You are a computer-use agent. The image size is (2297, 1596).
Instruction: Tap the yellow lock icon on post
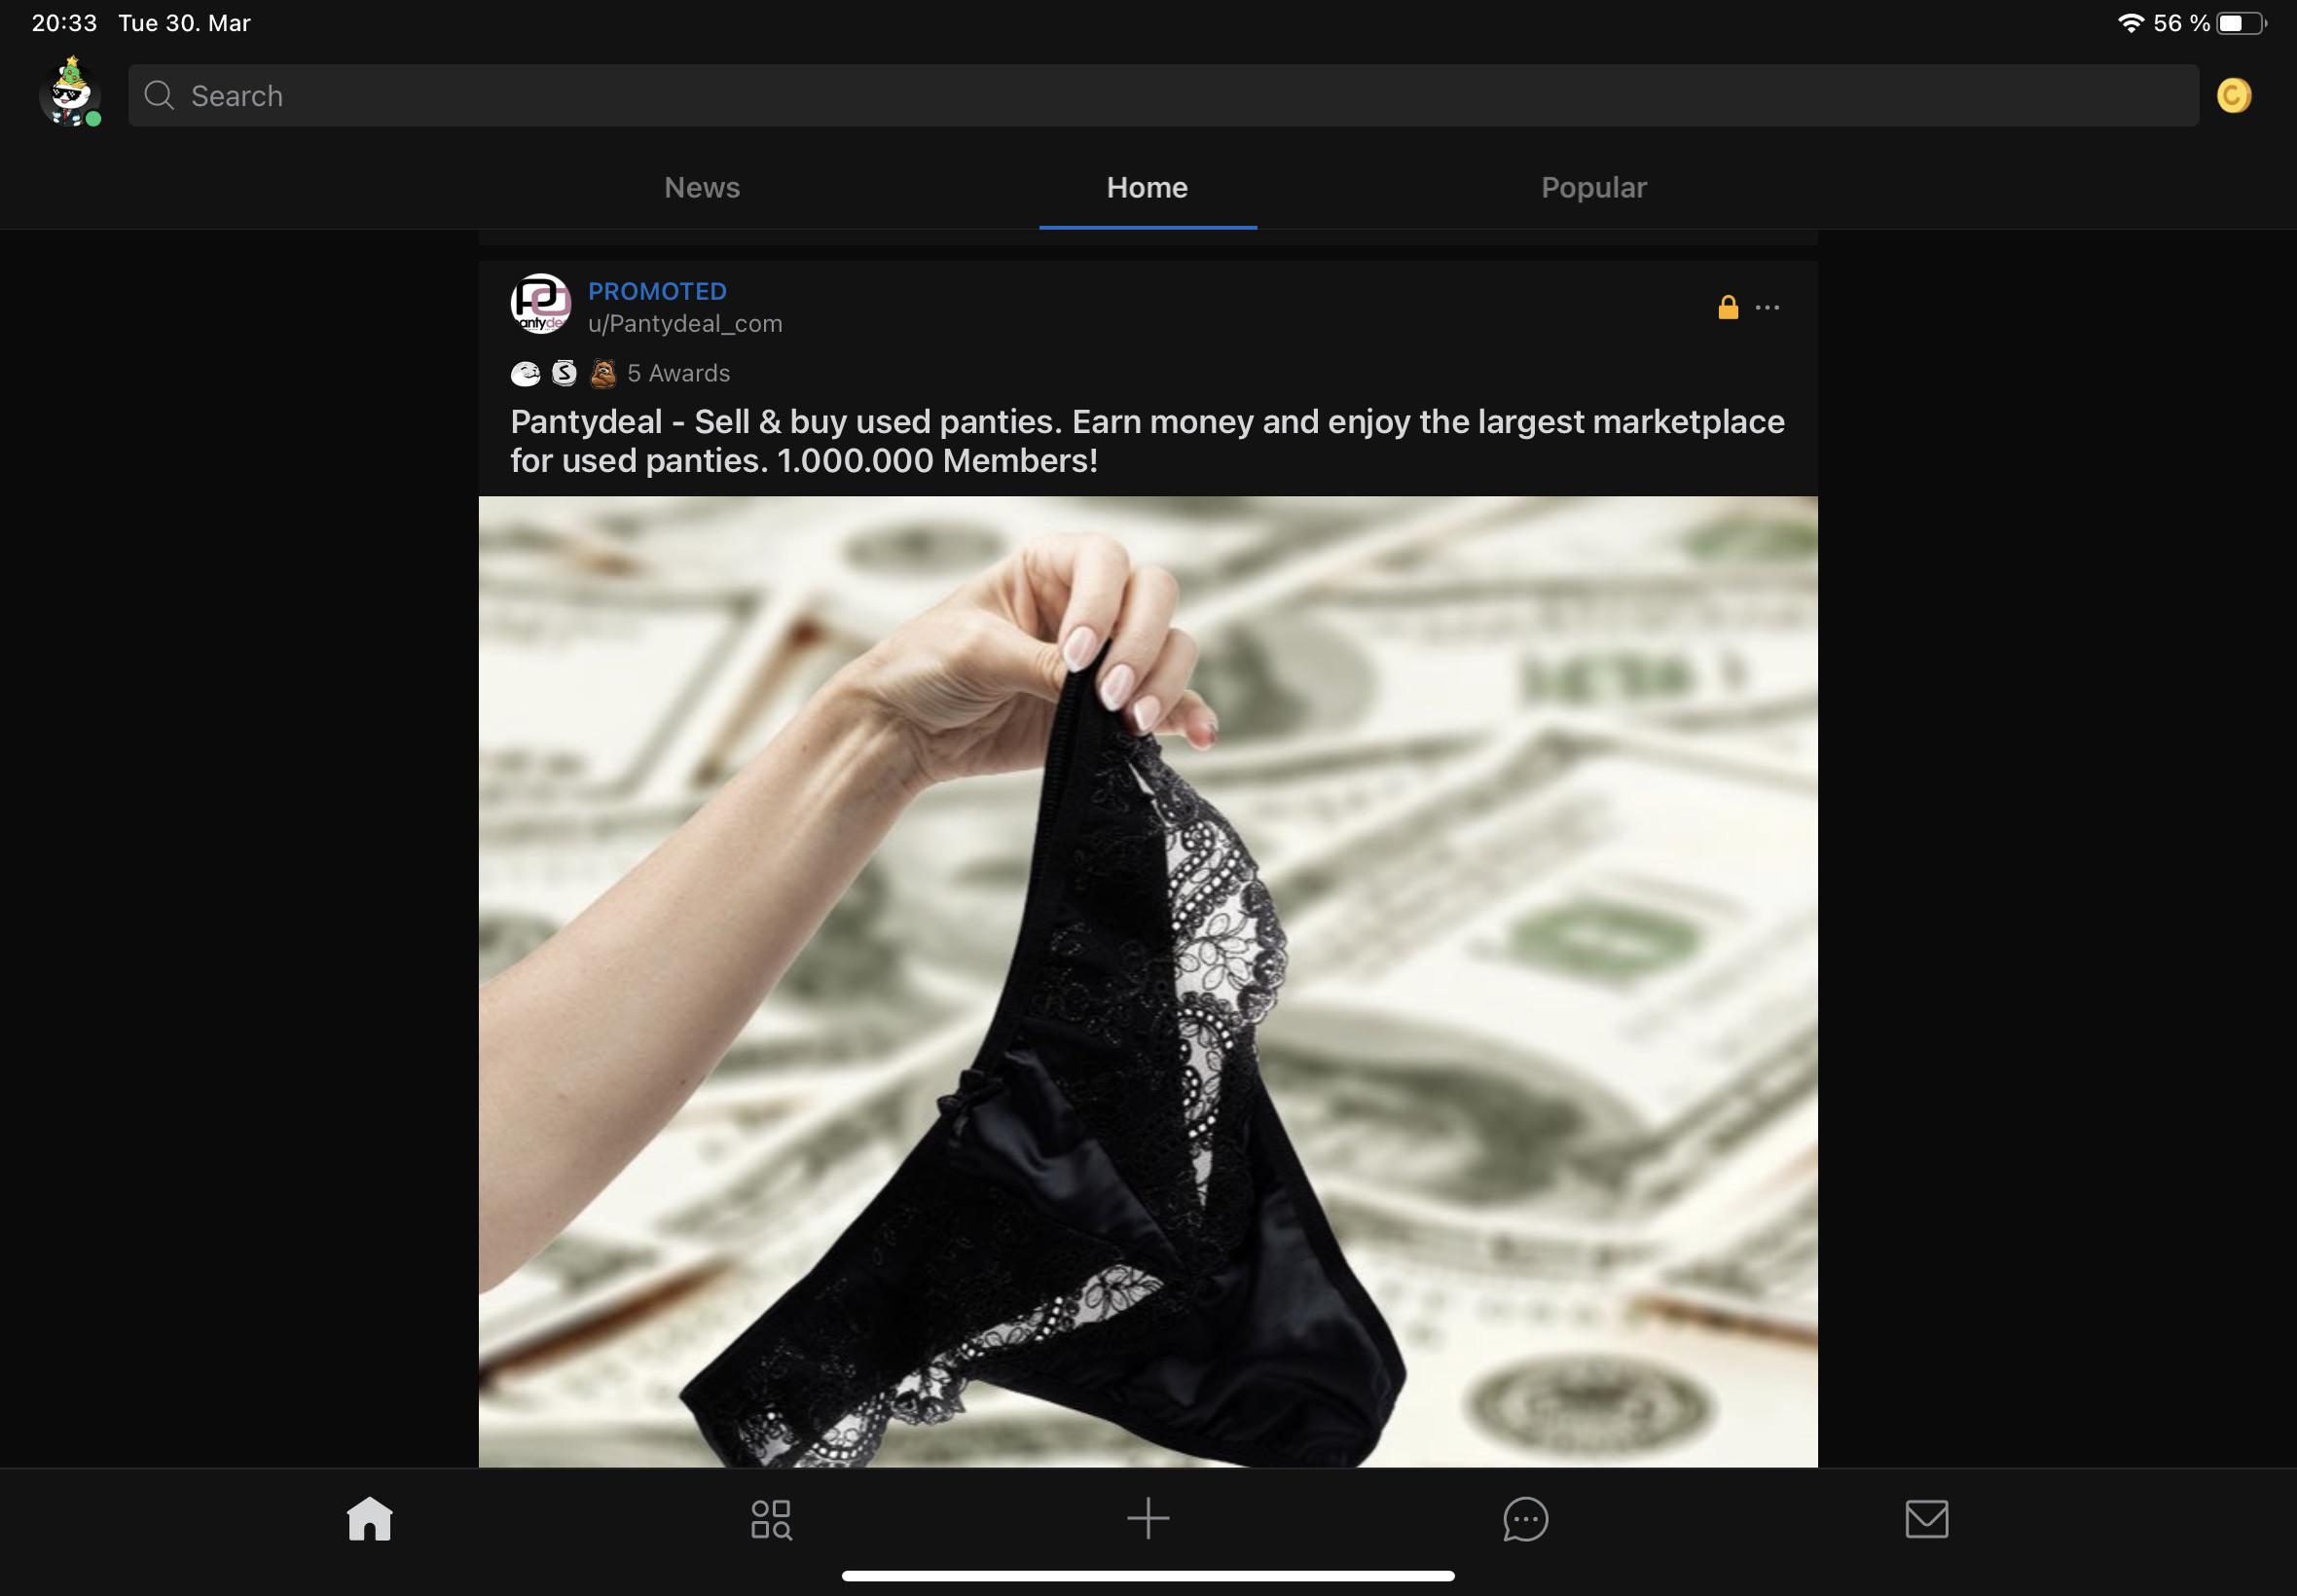(x=1727, y=307)
